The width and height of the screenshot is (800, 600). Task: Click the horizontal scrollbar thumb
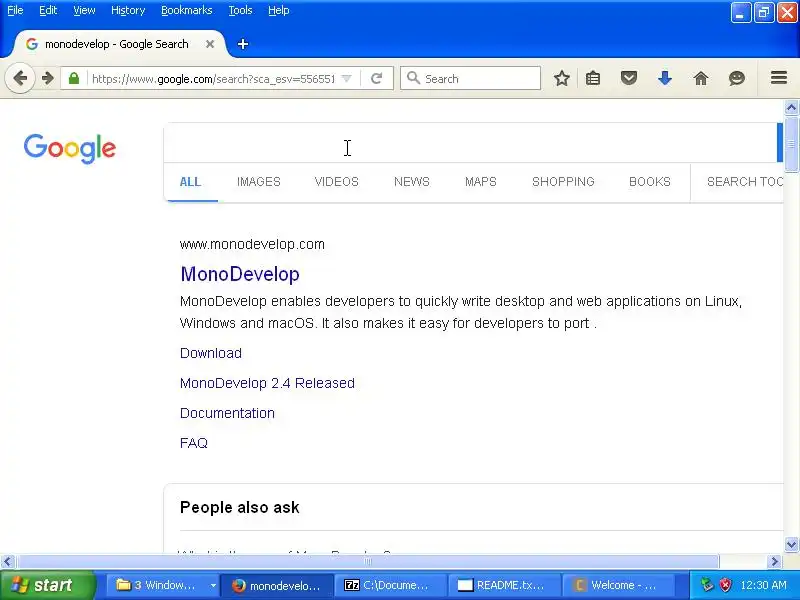pyautogui.click(x=367, y=562)
